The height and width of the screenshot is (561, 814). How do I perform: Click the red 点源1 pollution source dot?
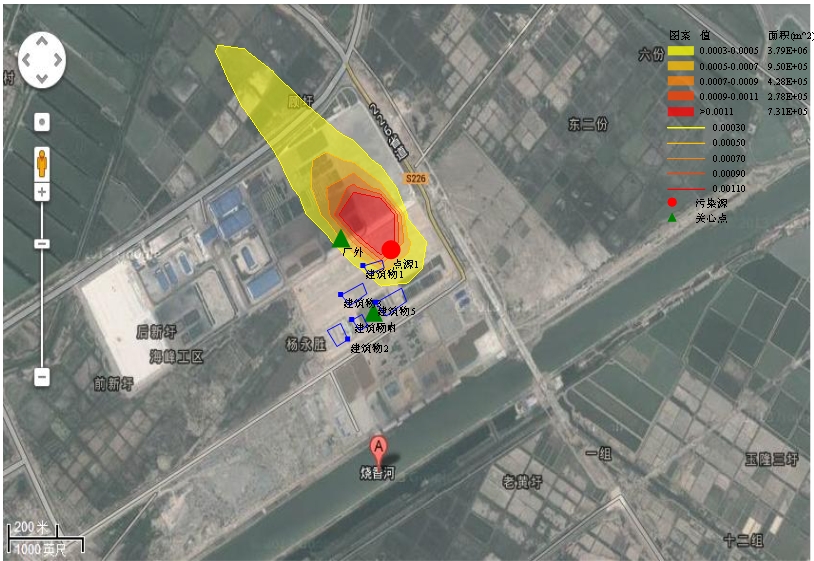tap(391, 249)
